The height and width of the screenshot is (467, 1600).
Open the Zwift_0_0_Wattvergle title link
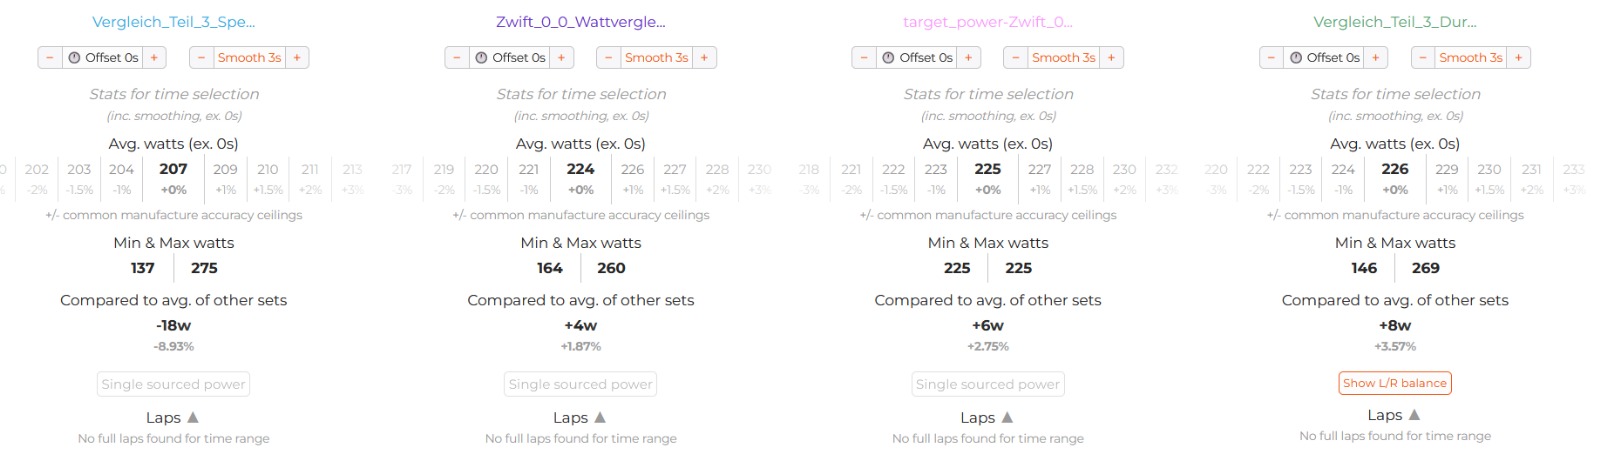[x=580, y=22]
